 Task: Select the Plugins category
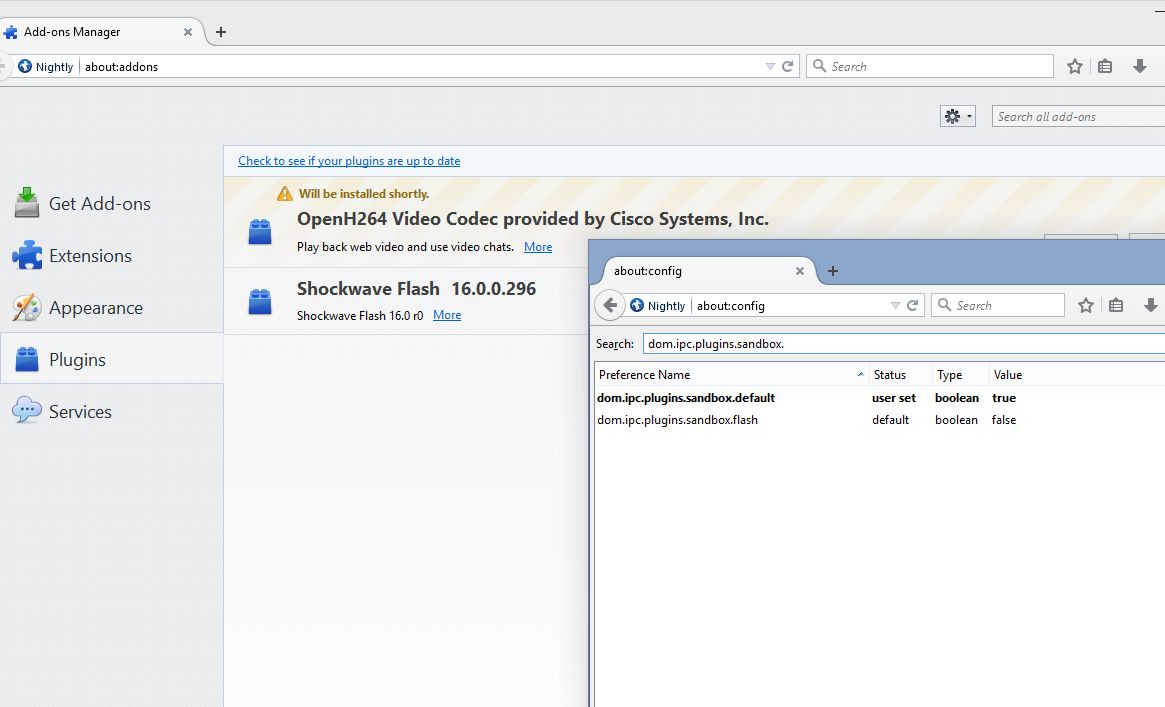(x=111, y=359)
